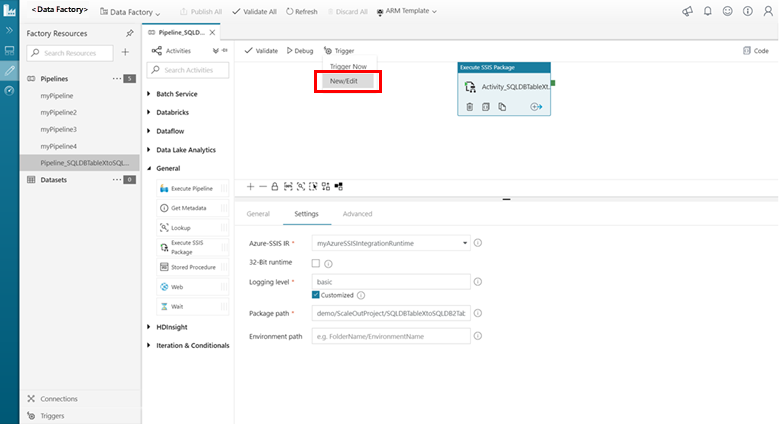Click Validate All button
Viewport: 780px width, 424px height.
click(254, 11)
